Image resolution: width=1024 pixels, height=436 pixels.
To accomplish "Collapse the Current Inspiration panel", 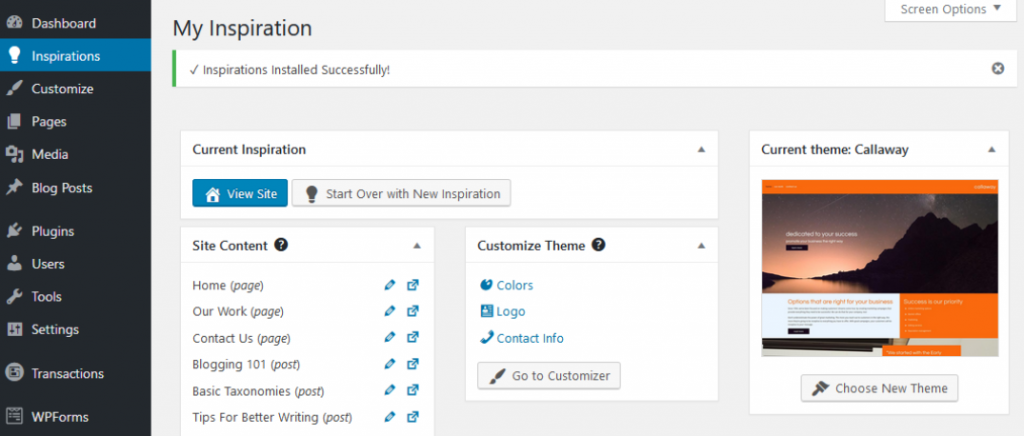I will coord(701,149).
